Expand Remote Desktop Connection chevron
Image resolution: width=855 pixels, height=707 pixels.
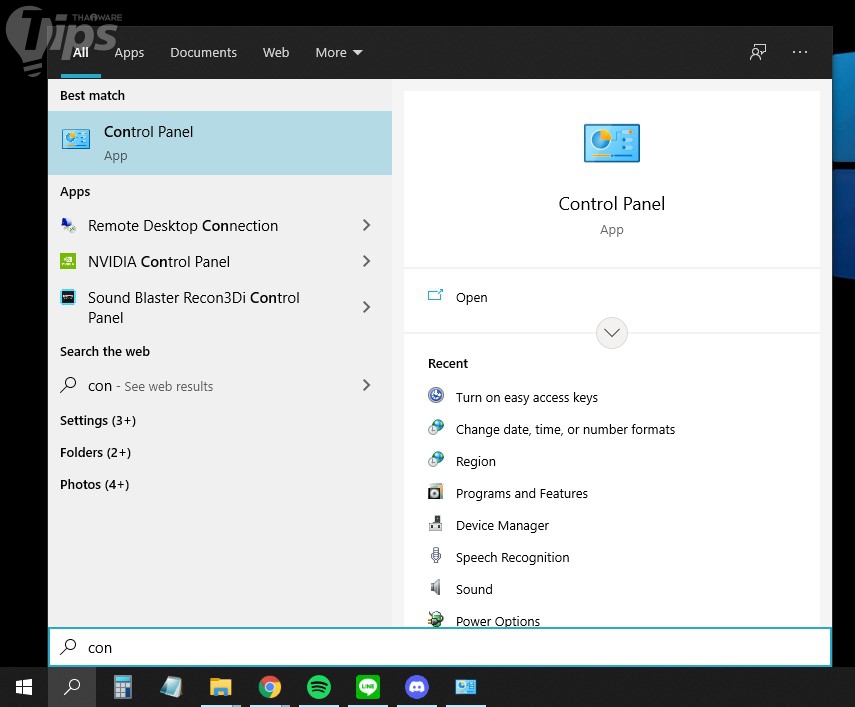366,225
